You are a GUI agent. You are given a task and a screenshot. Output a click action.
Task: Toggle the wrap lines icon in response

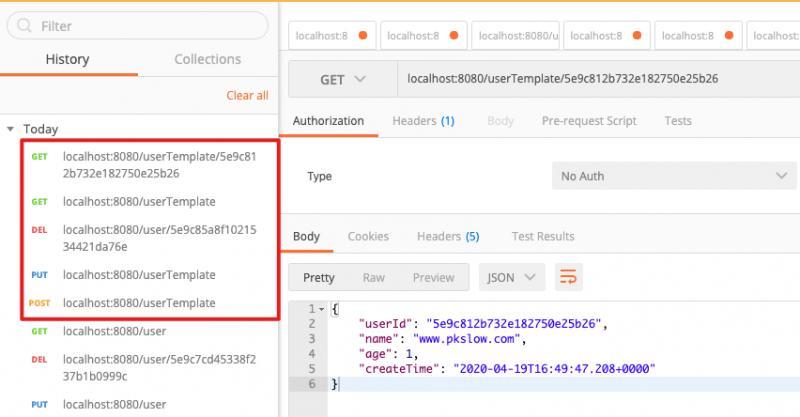tap(568, 277)
